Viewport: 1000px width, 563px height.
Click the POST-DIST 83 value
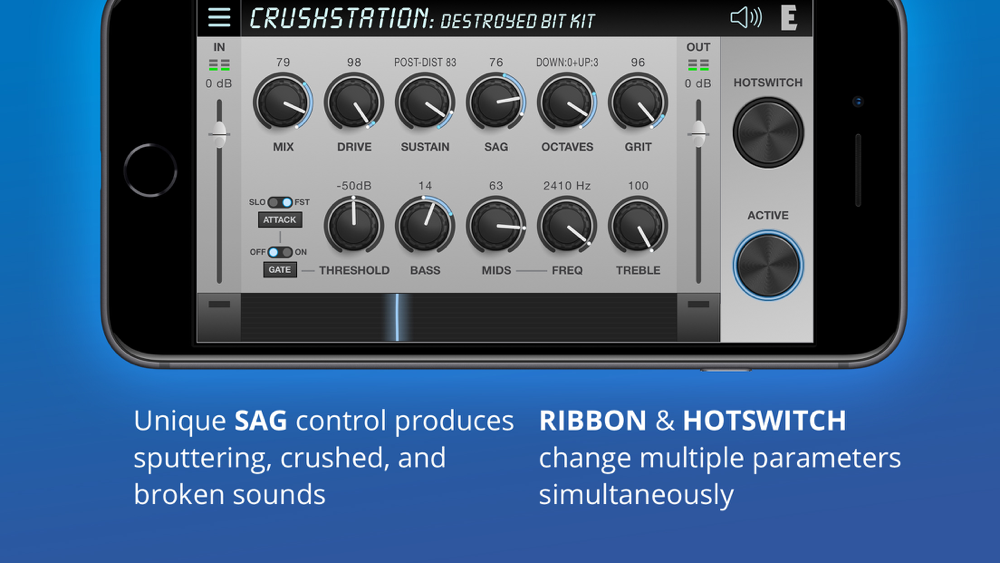coord(425,62)
